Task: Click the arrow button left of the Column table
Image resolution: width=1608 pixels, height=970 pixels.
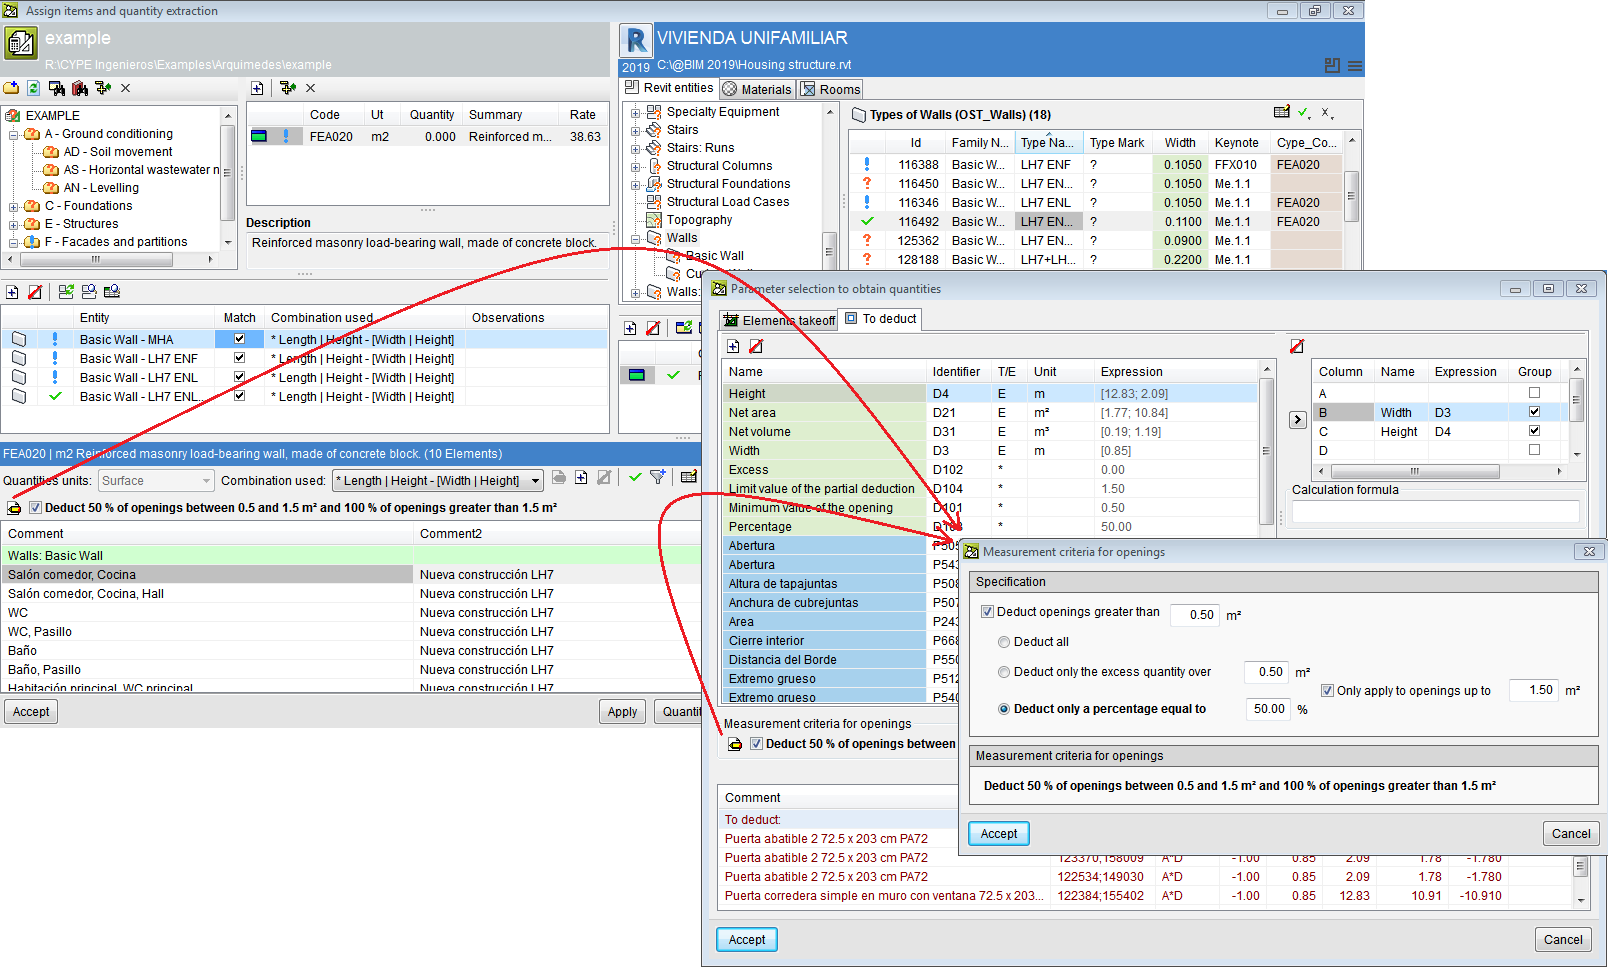Action: [1298, 420]
